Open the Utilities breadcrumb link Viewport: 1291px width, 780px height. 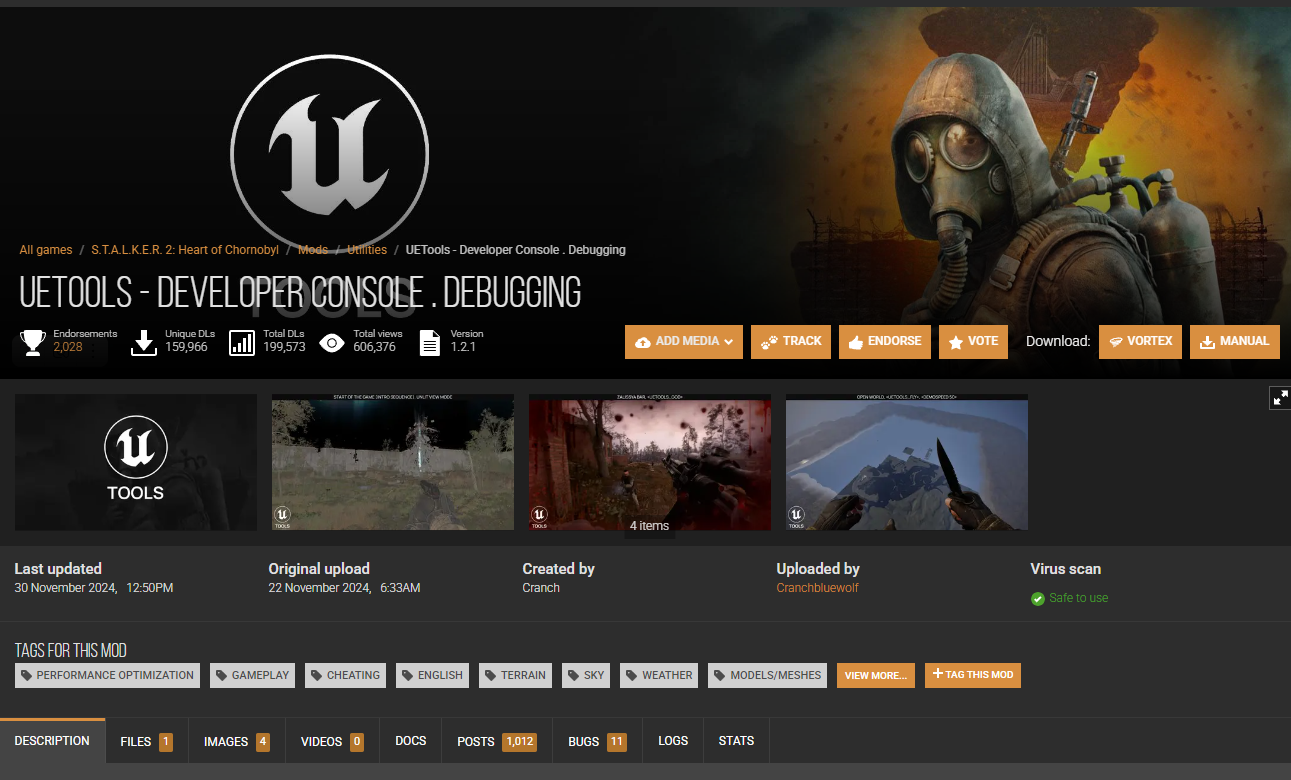pyautogui.click(x=367, y=250)
